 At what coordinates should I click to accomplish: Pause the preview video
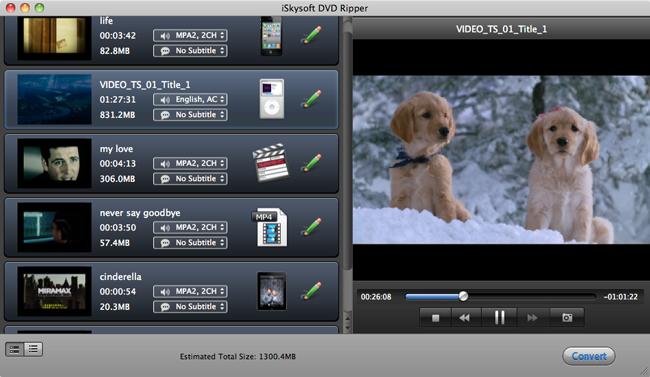coord(500,318)
